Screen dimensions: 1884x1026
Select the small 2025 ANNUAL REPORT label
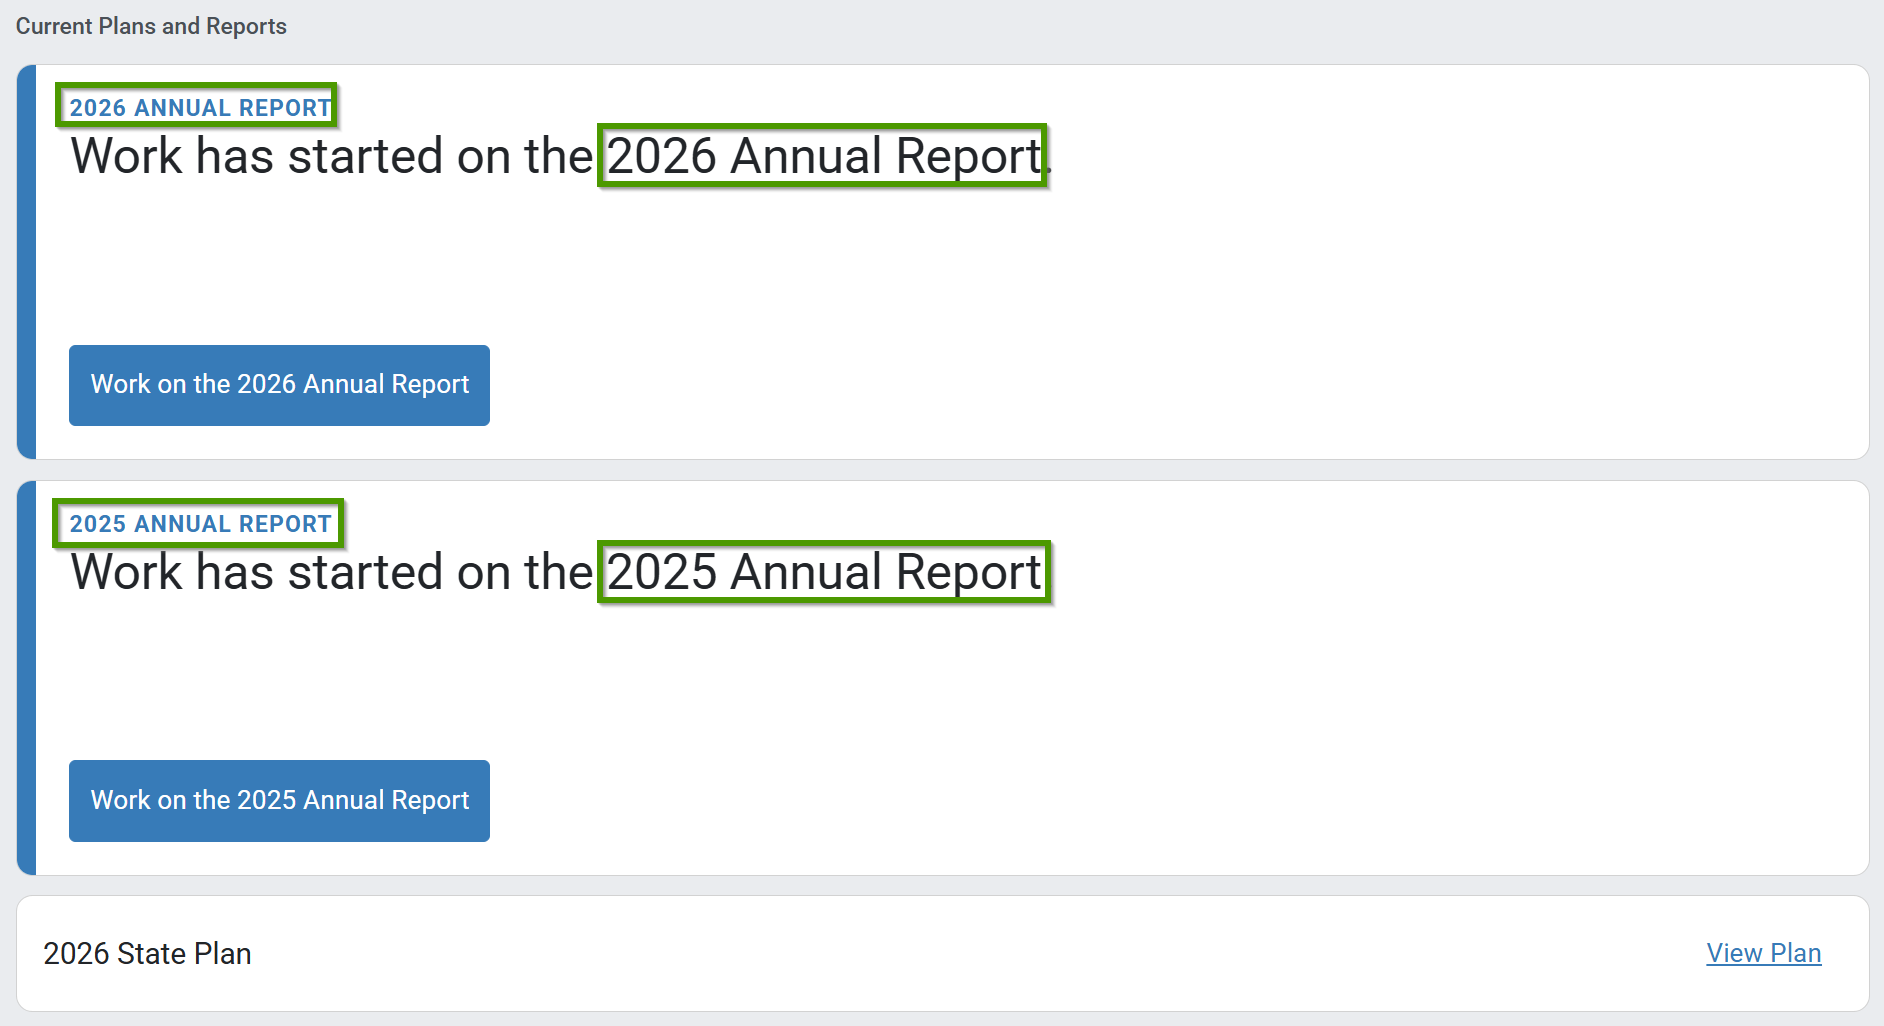(x=200, y=524)
